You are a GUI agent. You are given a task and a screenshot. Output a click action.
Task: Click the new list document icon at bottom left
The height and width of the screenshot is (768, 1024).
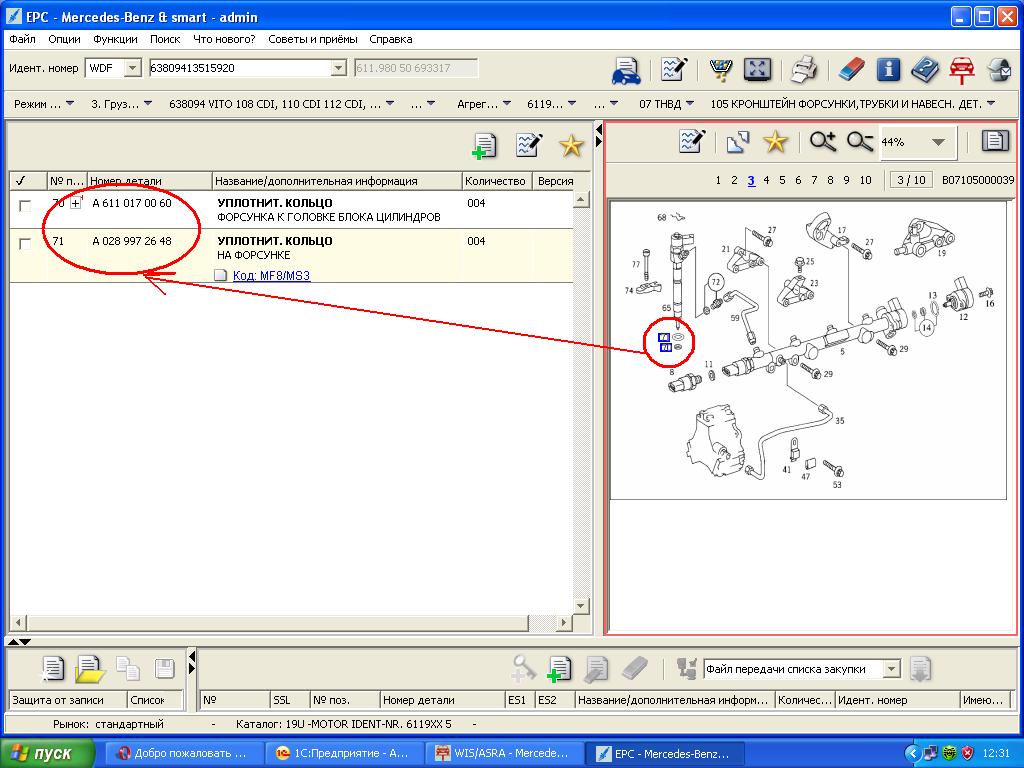point(52,669)
